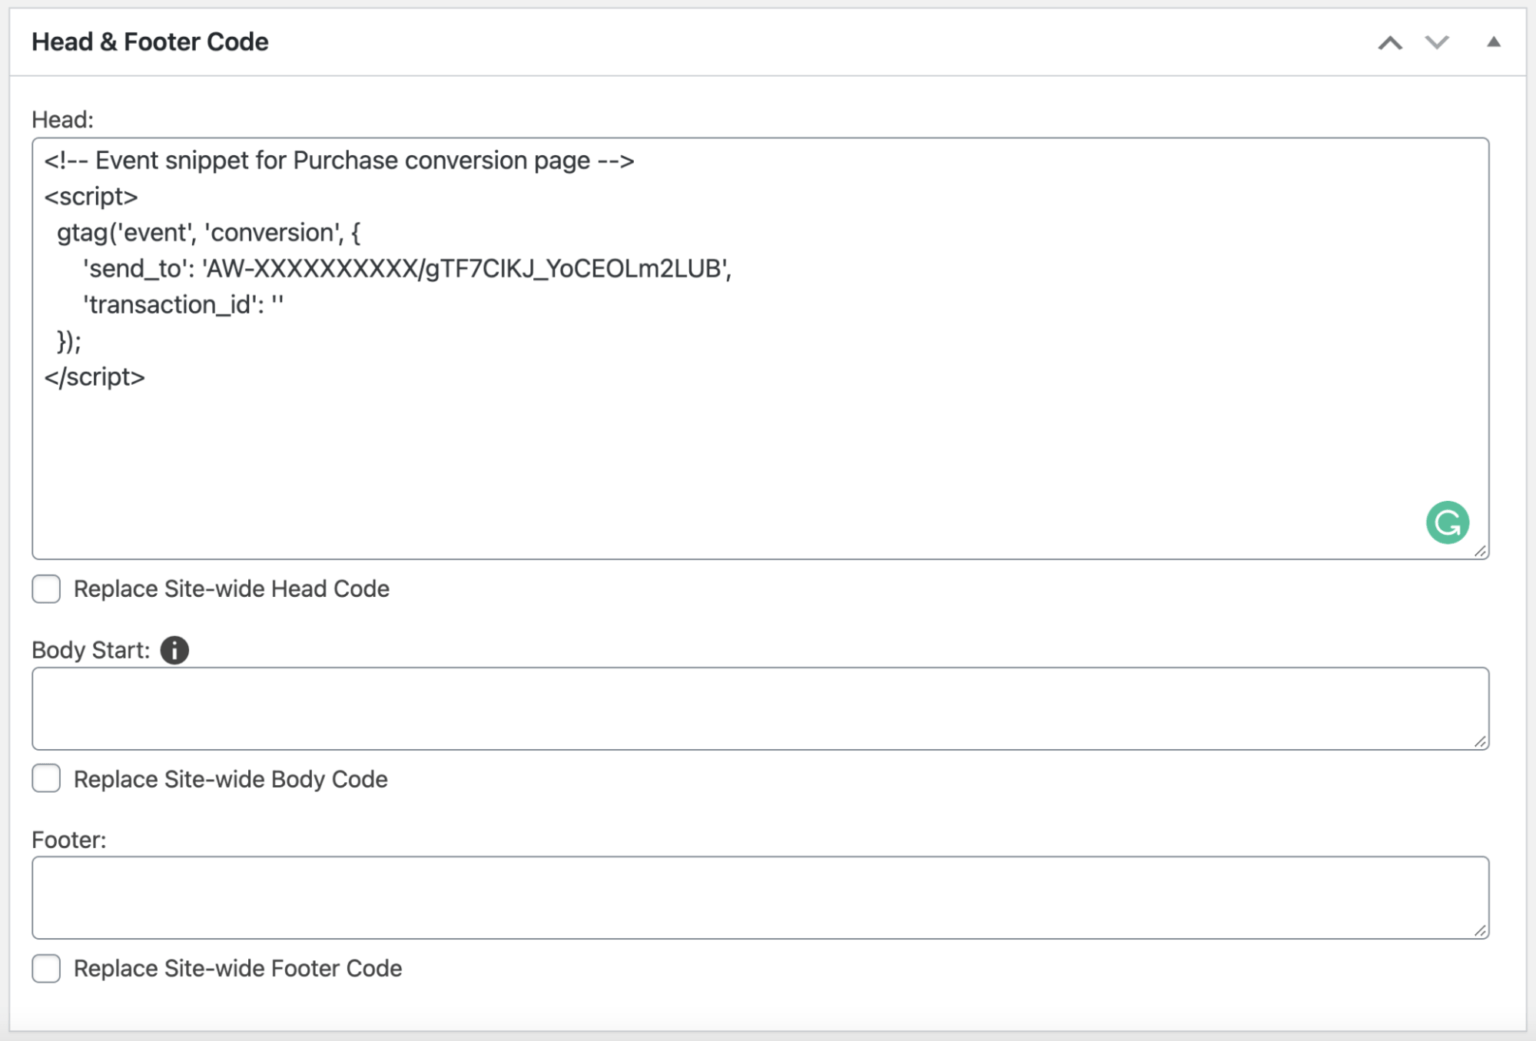The width and height of the screenshot is (1536, 1041).
Task: Open the info tooltip beside Body Start
Action: [x=174, y=650]
